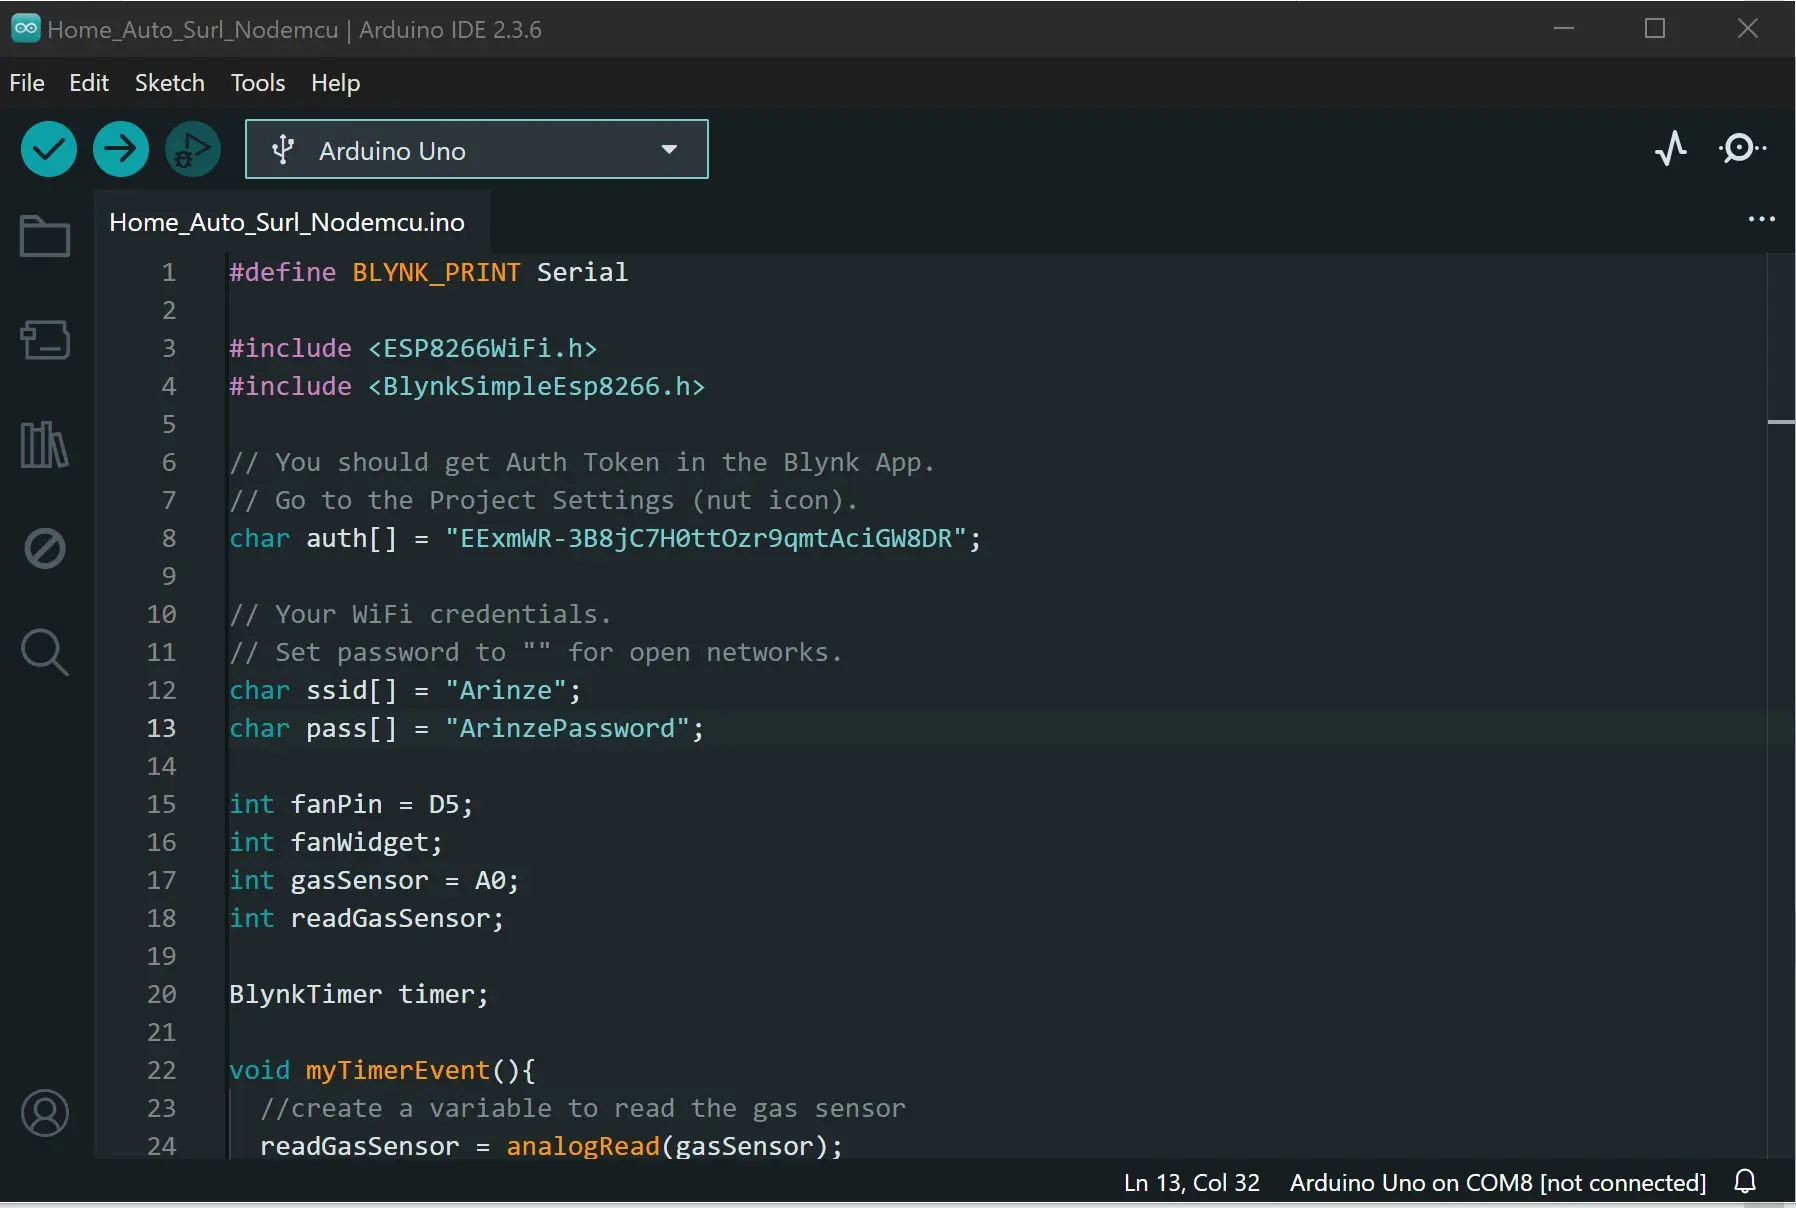Viewport: 1796px width, 1208px height.
Task: Click the analogRead call on line 24
Action: click(583, 1146)
